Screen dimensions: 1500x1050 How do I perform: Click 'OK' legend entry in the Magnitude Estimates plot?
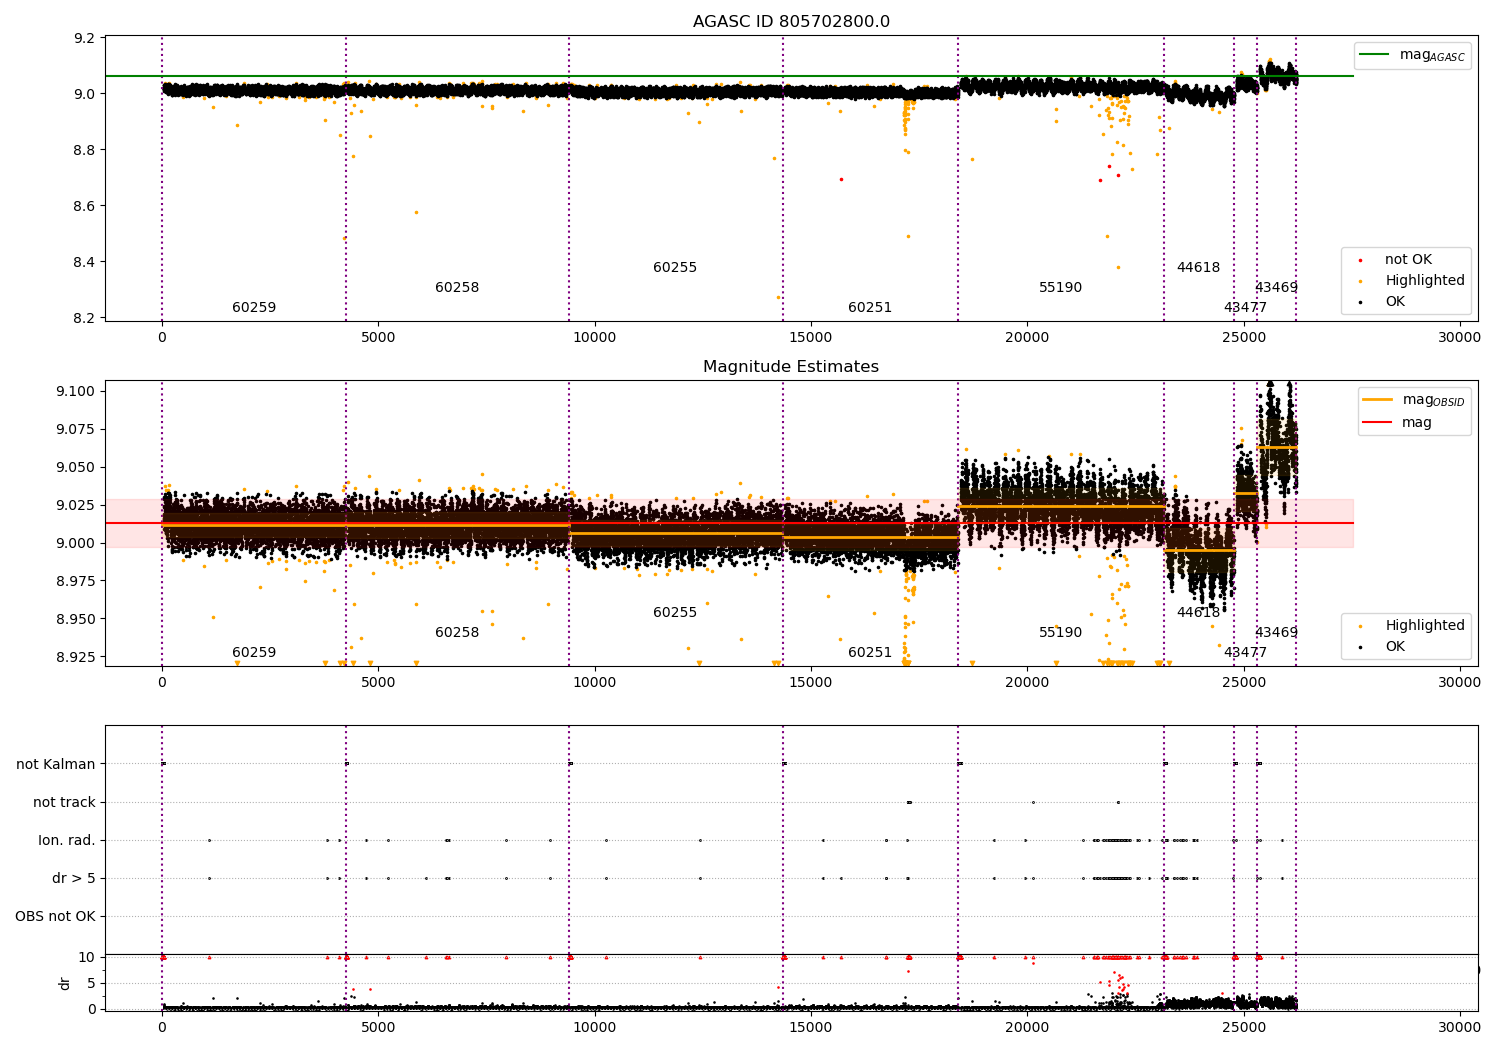[x=1395, y=647]
